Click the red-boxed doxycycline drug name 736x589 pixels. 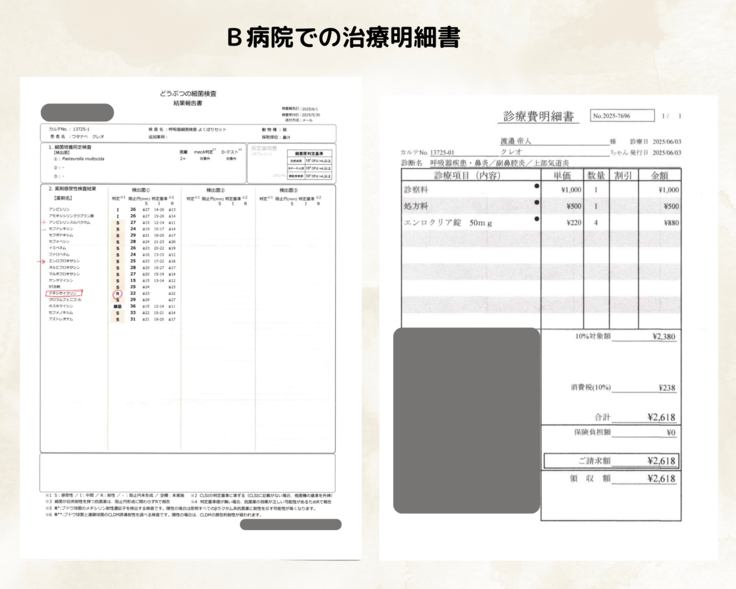(62, 293)
